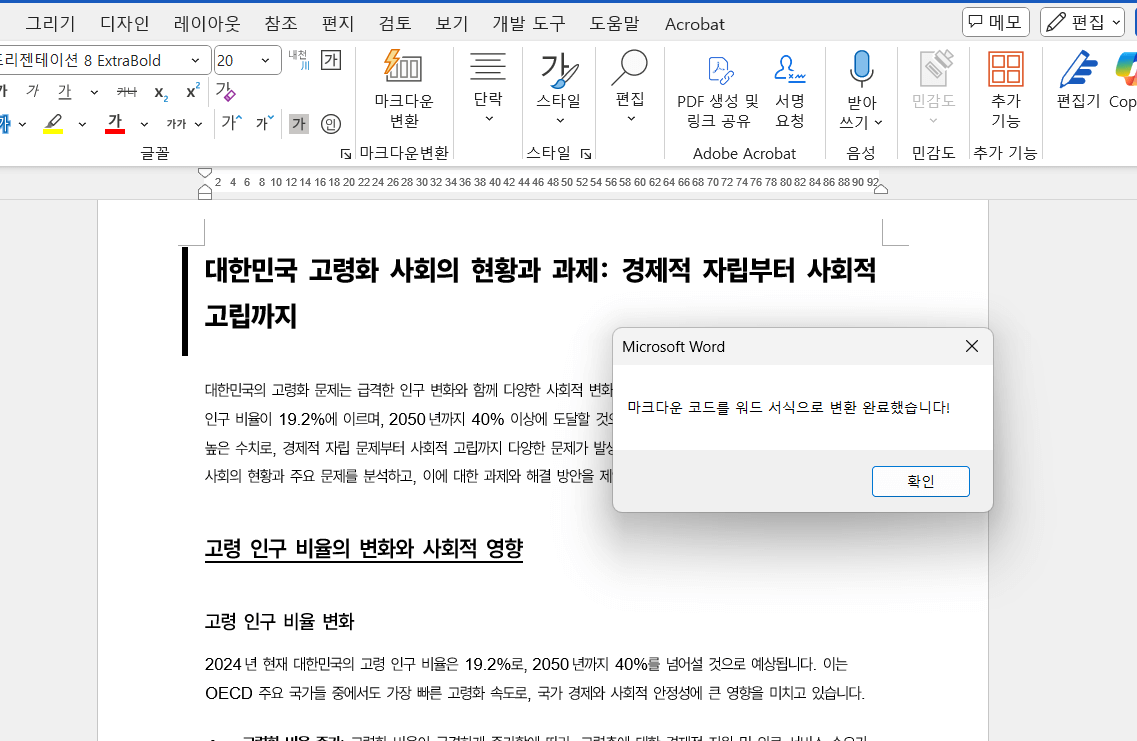Click subheading 고령 인구 비율 변화

click(279, 621)
